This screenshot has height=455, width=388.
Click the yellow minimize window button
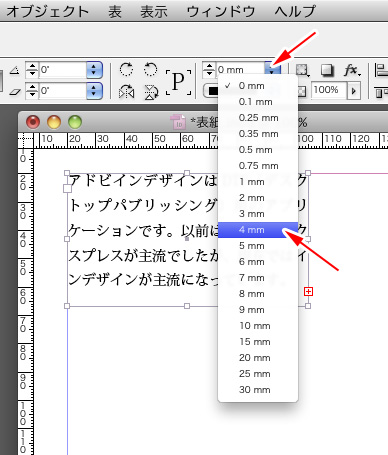[x=54, y=122]
